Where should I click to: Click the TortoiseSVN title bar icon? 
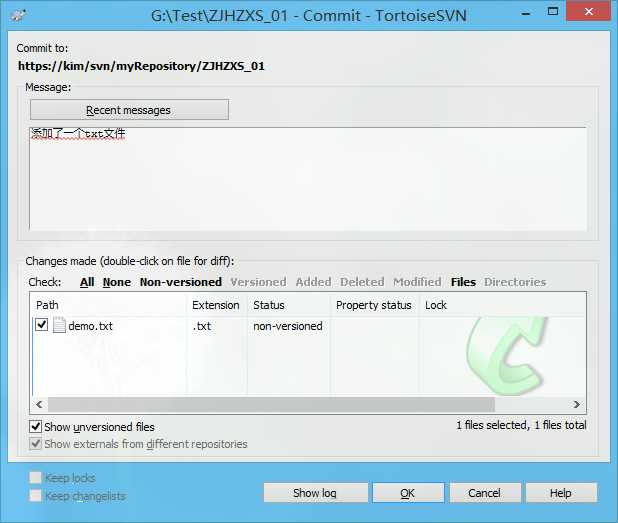pyautogui.click(x=18, y=16)
